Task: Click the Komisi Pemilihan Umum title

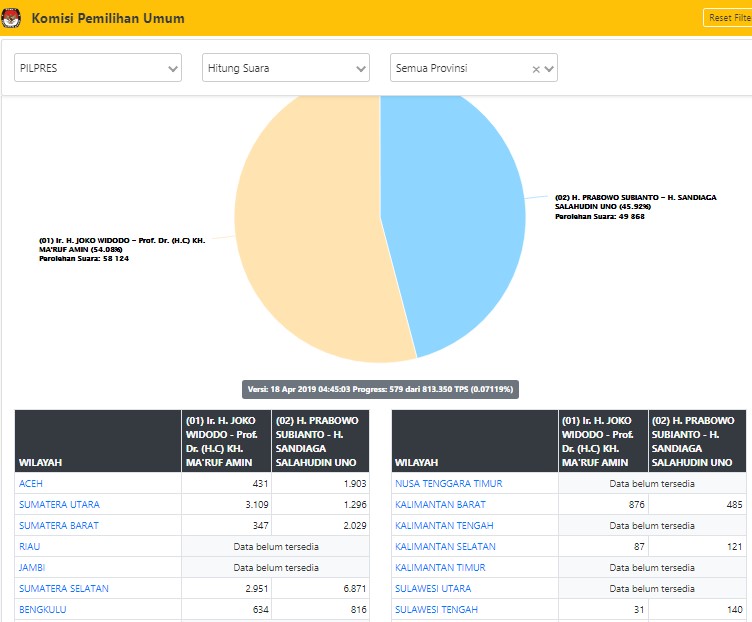Action: [x=108, y=18]
